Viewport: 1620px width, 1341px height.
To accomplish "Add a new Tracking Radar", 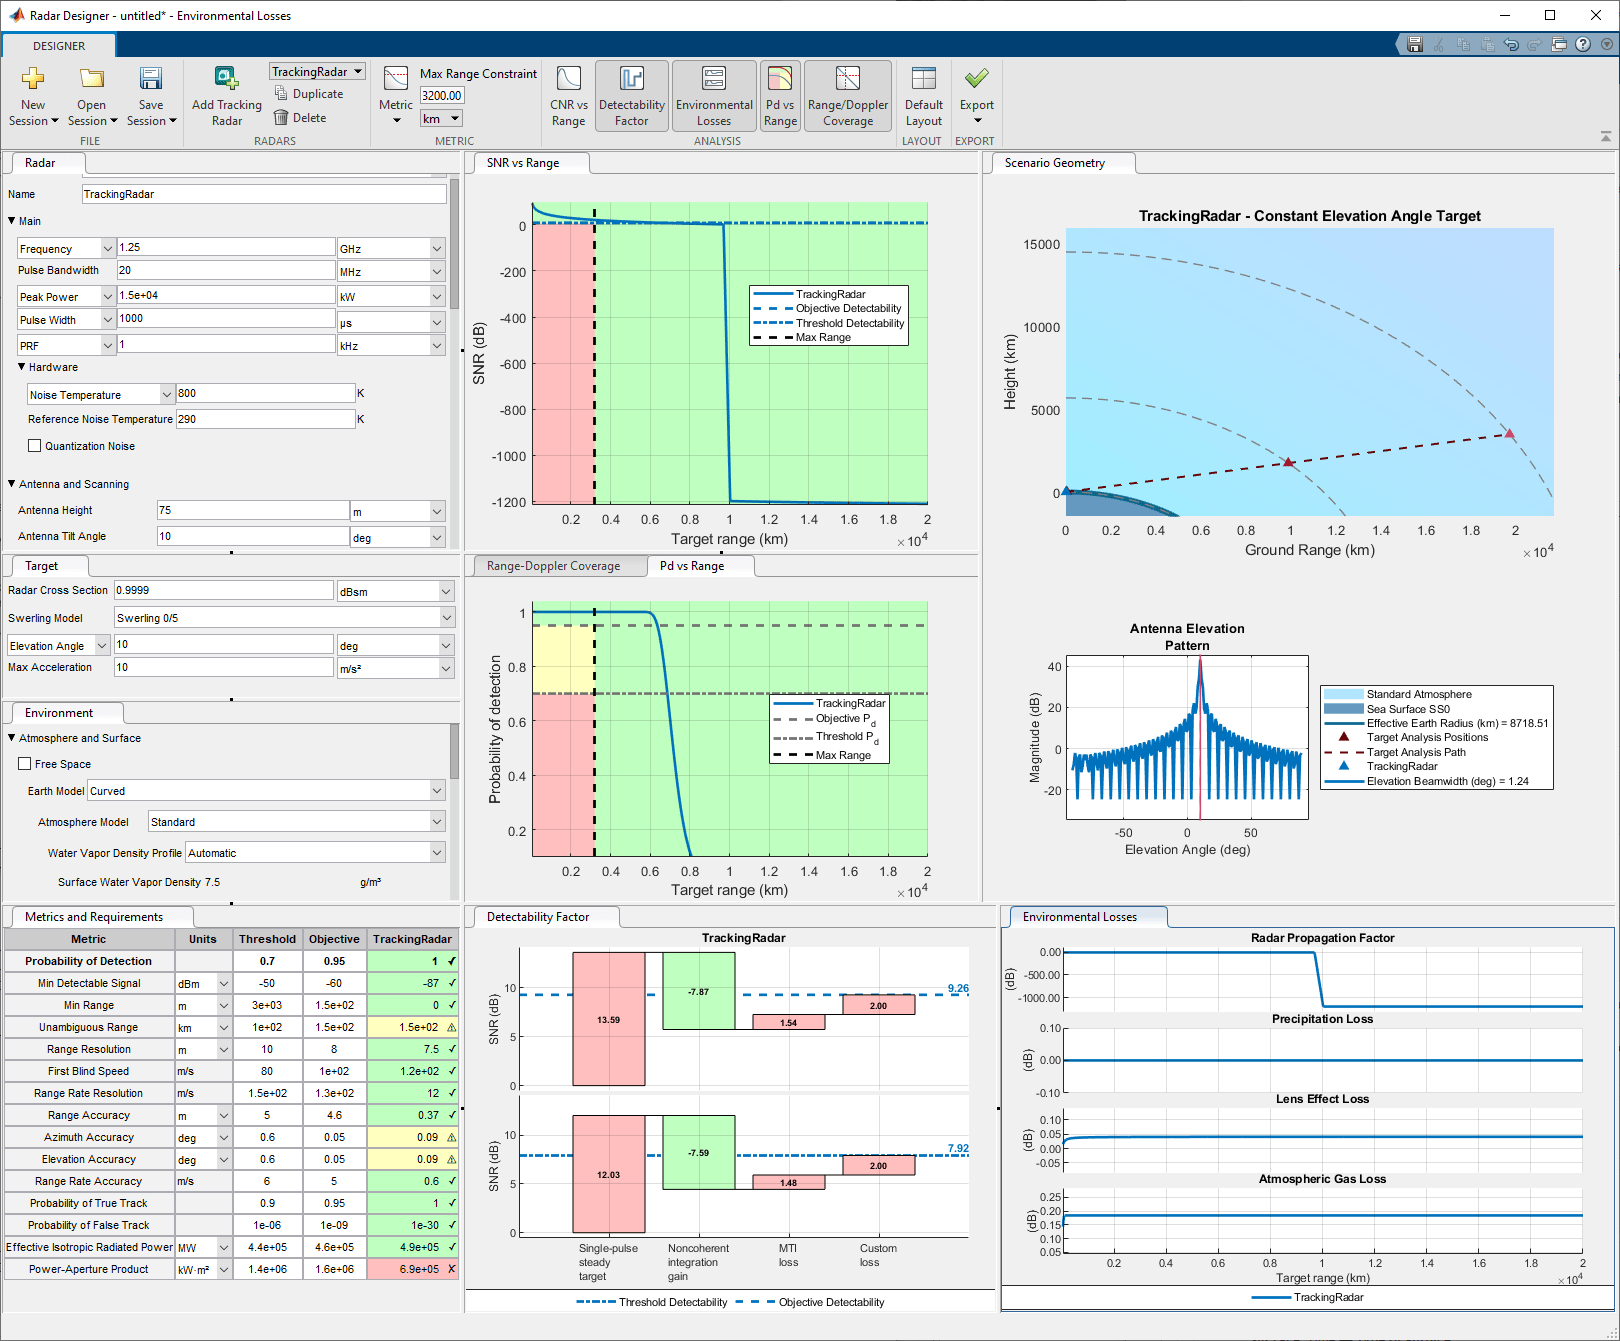I will [x=225, y=96].
